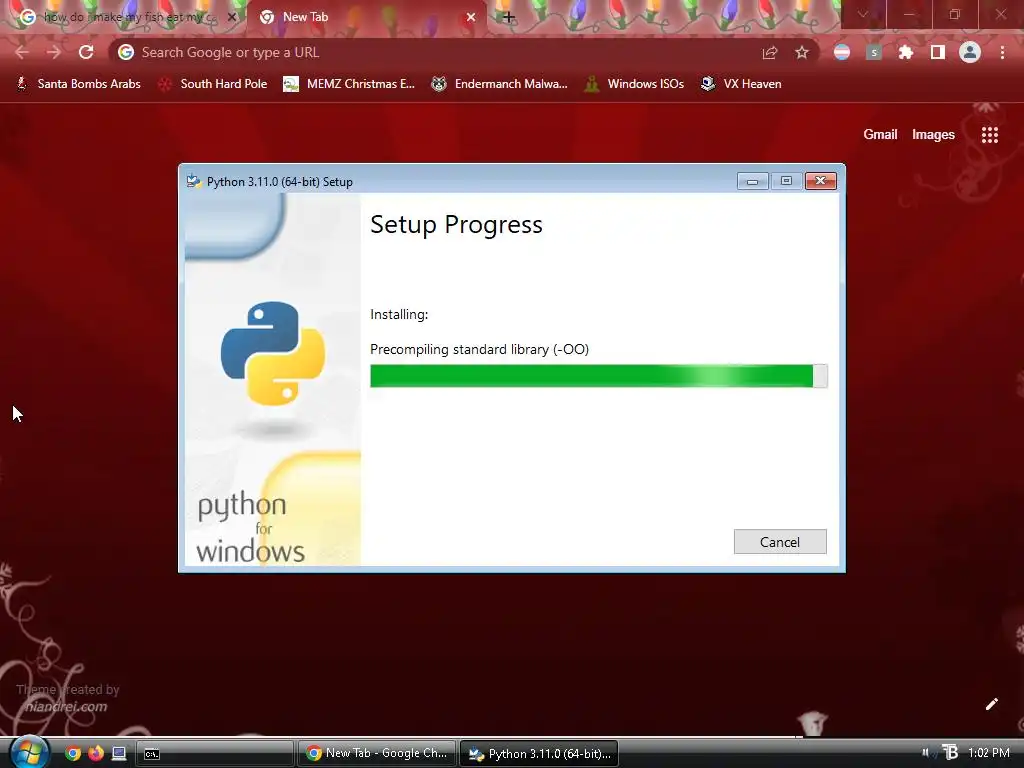
Task: Switch to New Tab Chrome taskbar button
Action: pos(377,754)
